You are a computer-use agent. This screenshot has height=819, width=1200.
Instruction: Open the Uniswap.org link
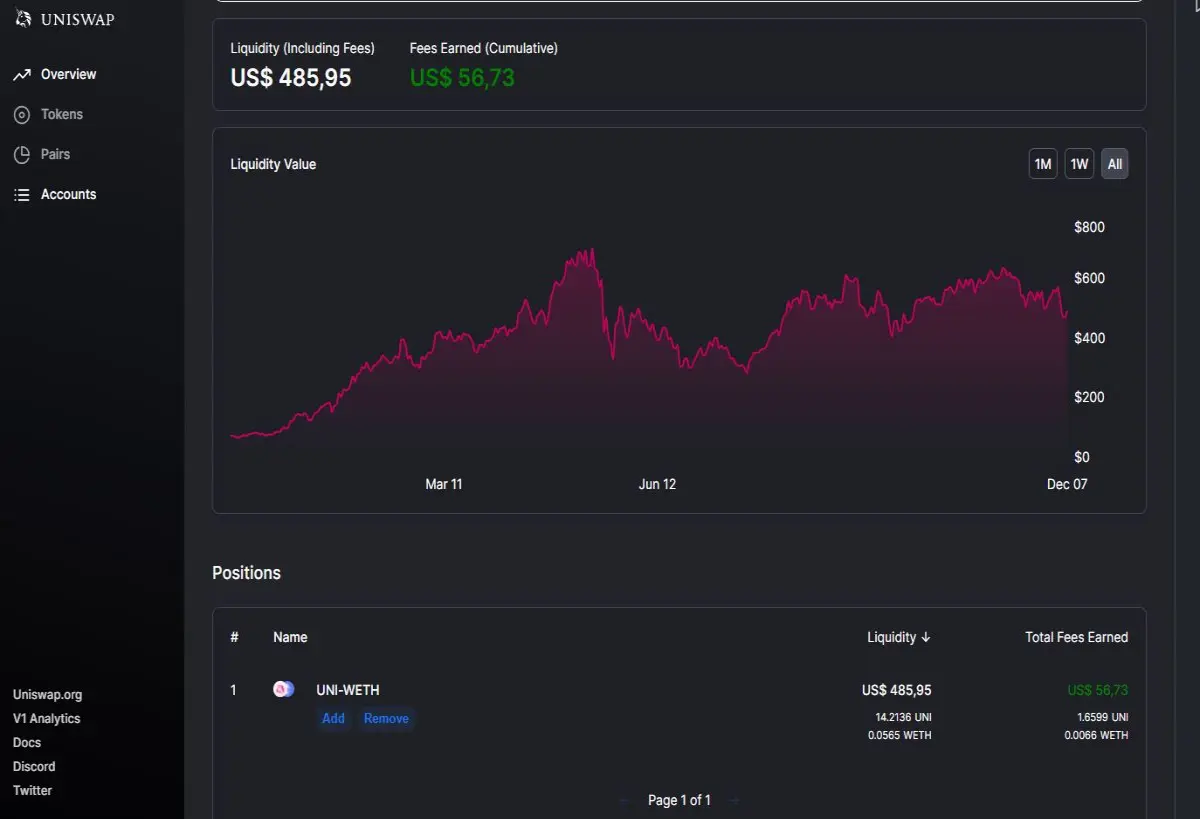click(x=48, y=694)
